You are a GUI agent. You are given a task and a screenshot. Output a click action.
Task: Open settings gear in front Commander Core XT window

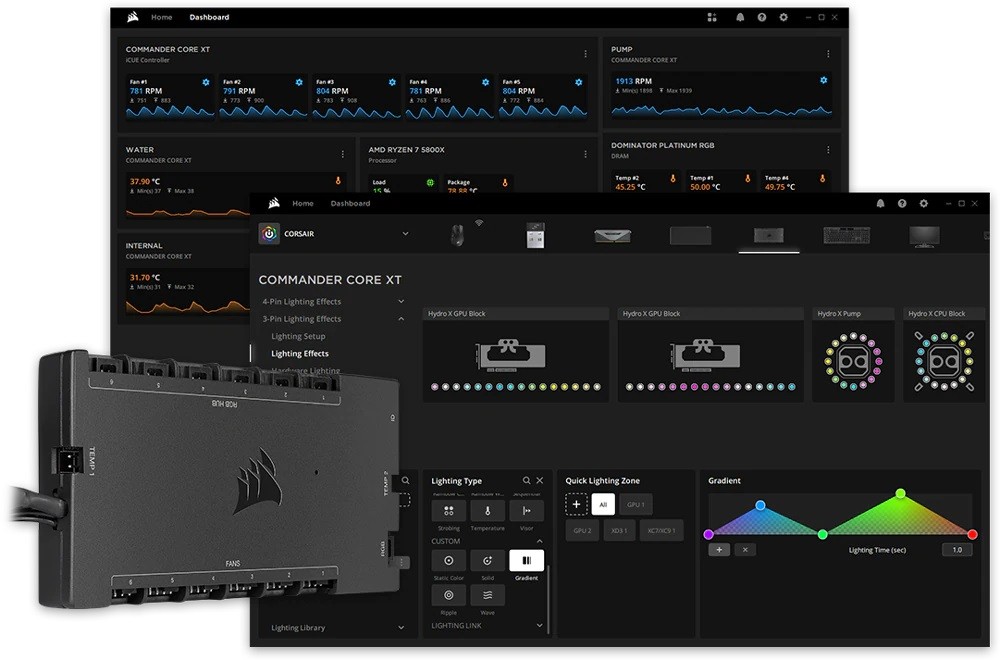pyautogui.click(x=923, y=203)
